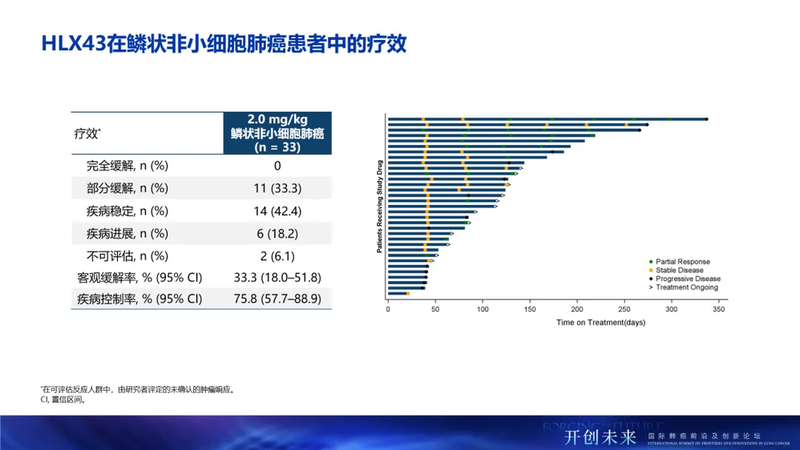Click the 不可评估 value 2 (6.1)
Image resolution: width=800 pixels, height=450 pixels.
[277, 255]
